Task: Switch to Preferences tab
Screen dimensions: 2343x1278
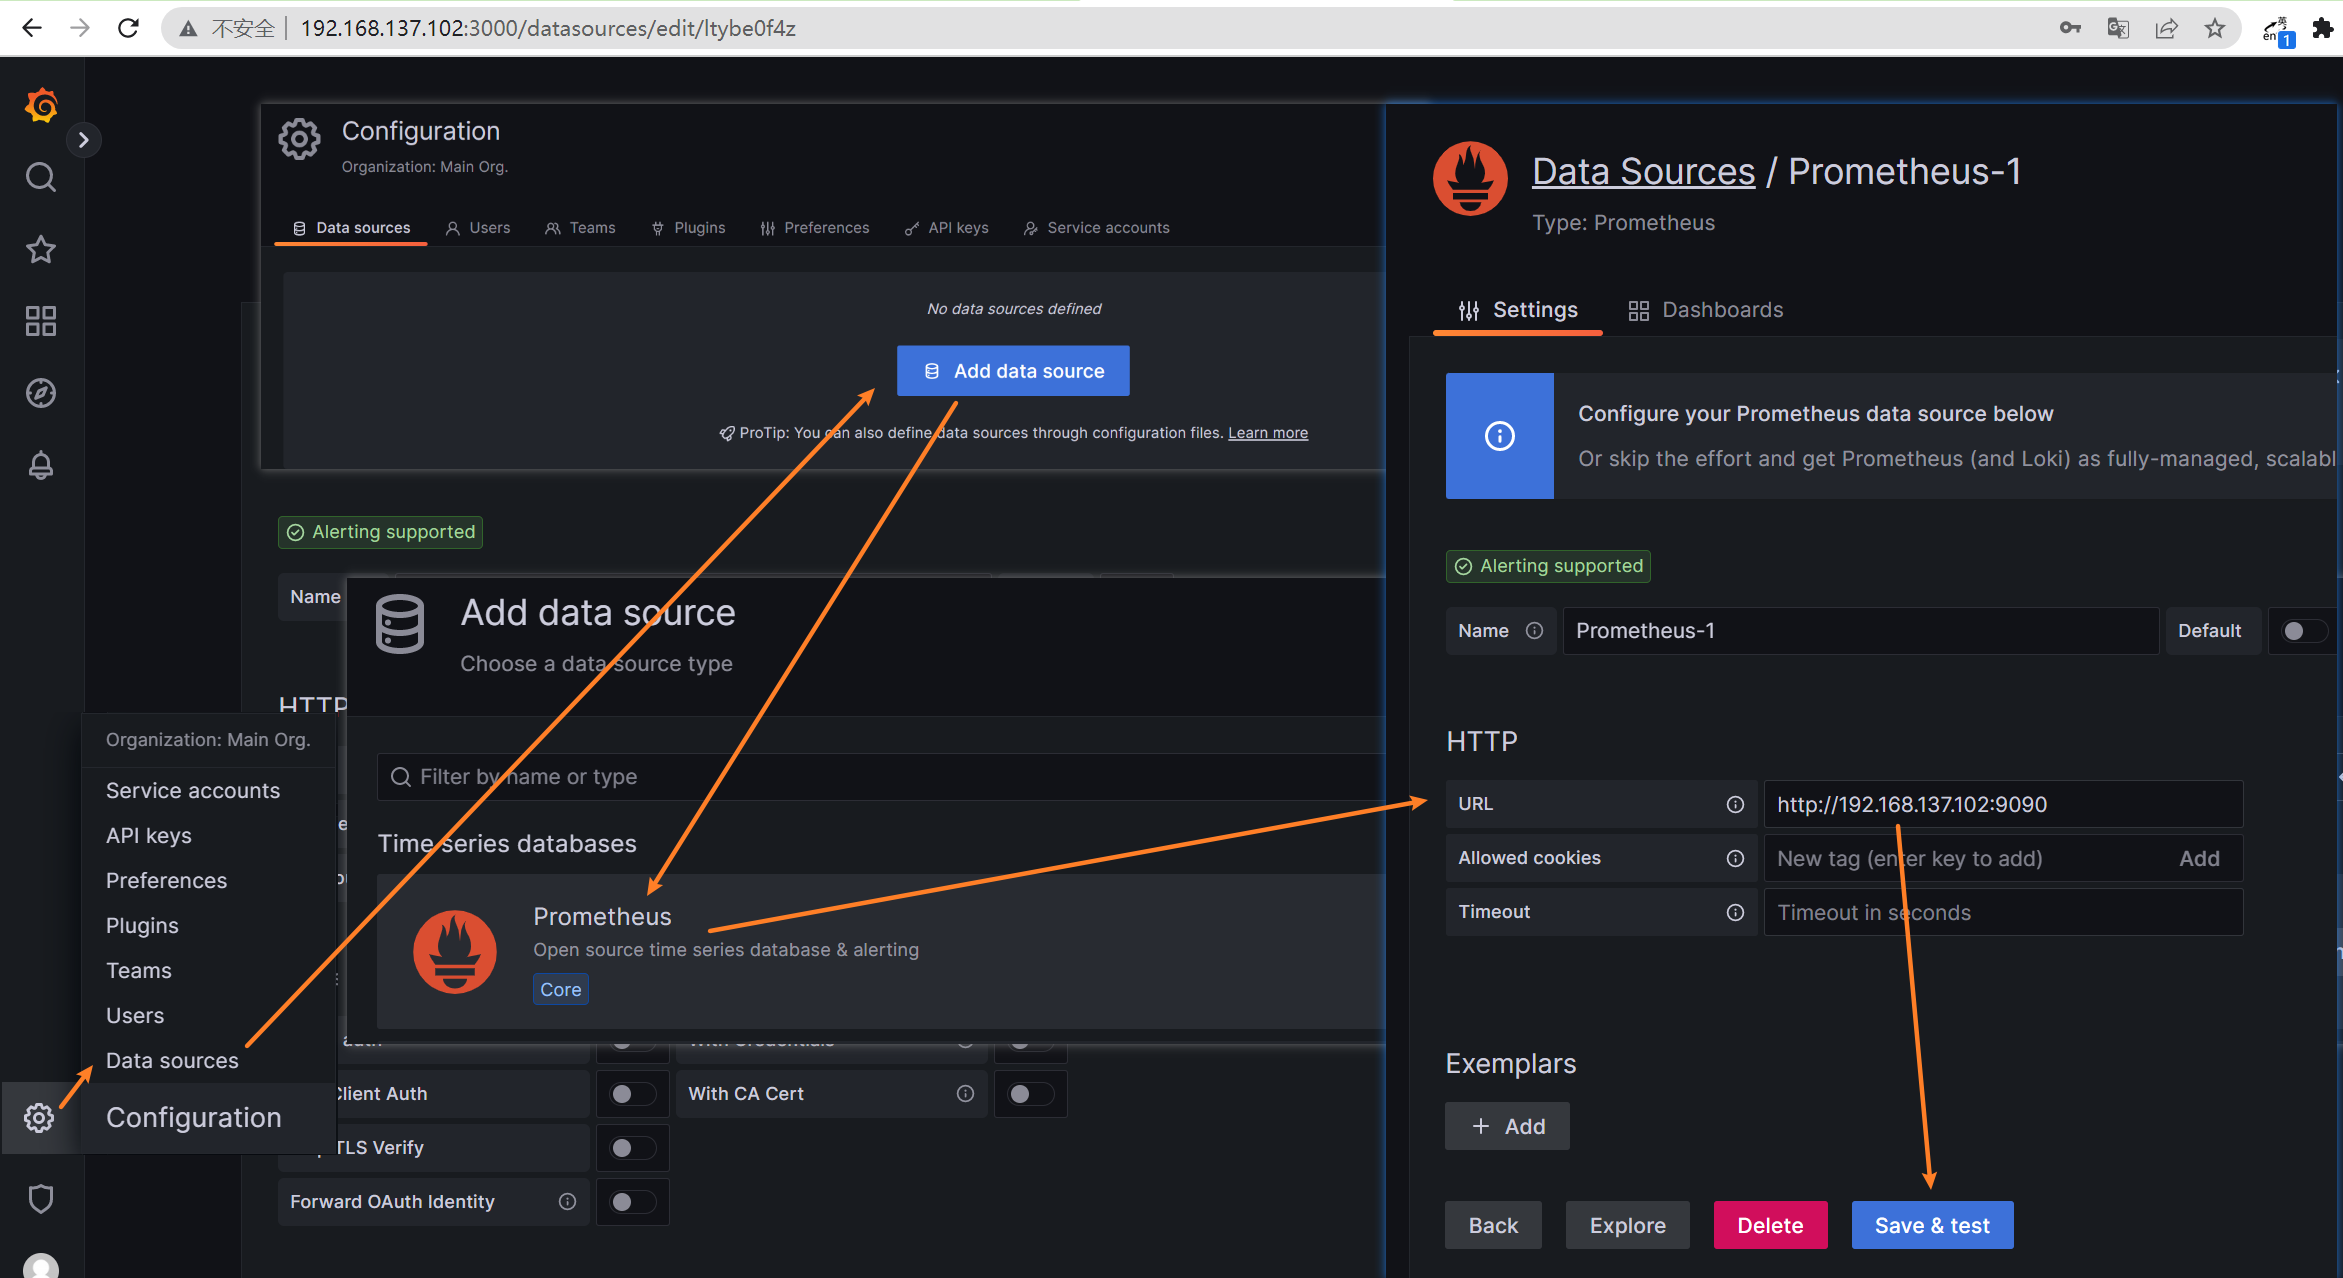Action: (815, 228)
